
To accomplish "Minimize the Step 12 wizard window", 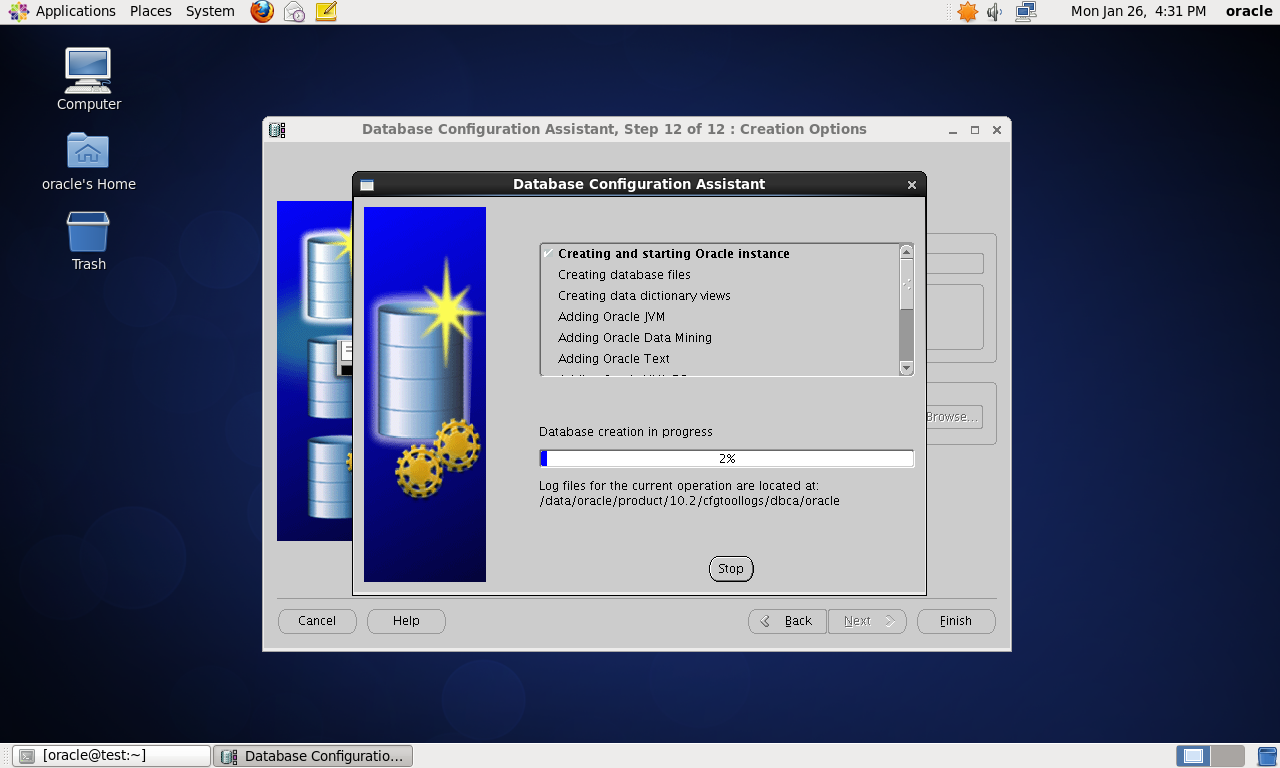I will coord(953,130).
